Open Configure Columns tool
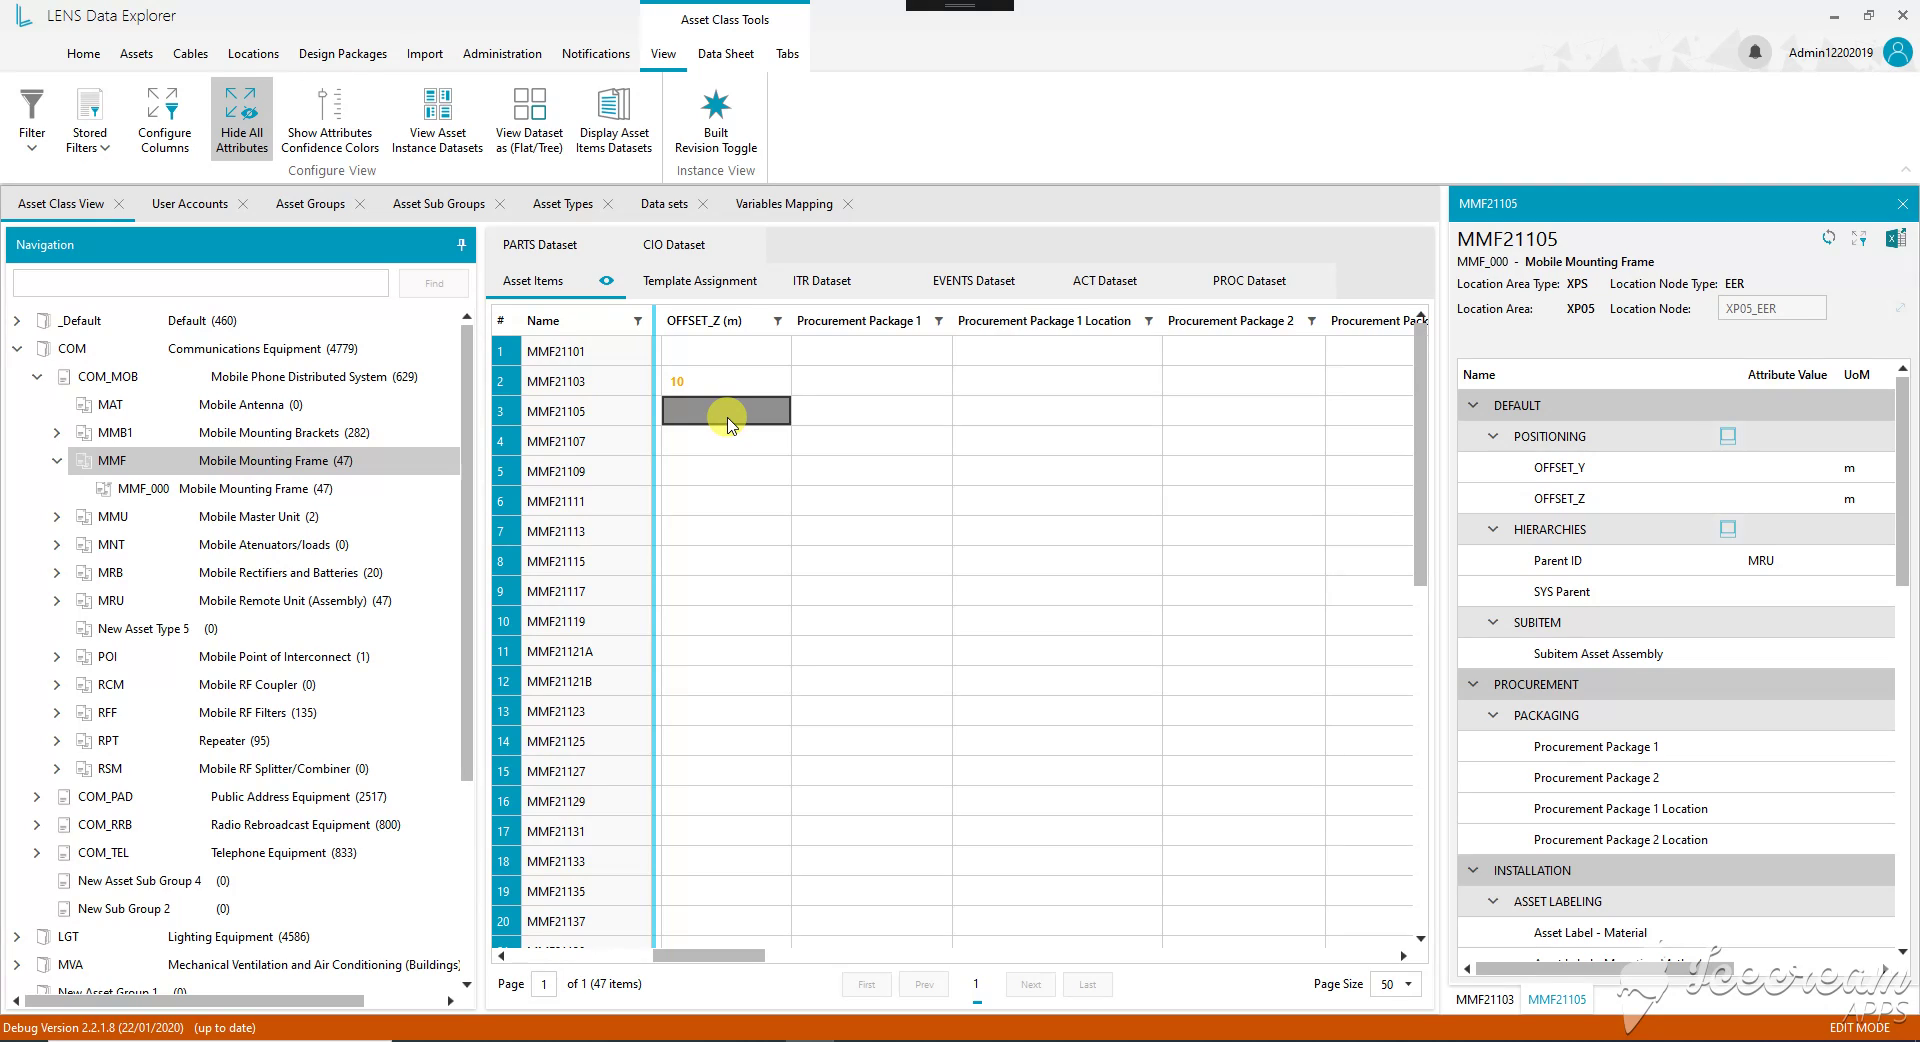1920x1042 pixels. (164, 119)
